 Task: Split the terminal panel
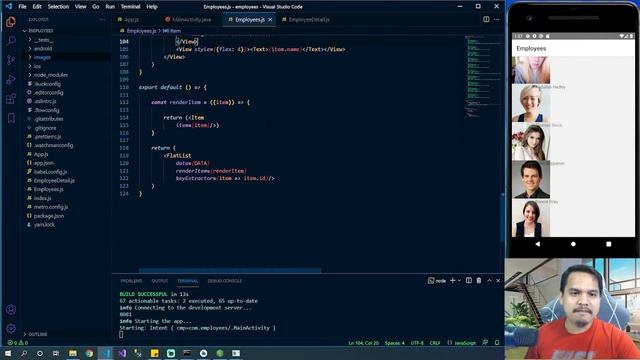(469, 280)
